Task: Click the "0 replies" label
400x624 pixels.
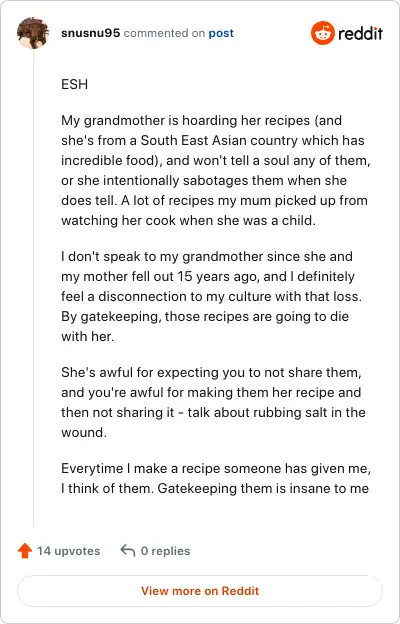Action: tap(165, 551)
